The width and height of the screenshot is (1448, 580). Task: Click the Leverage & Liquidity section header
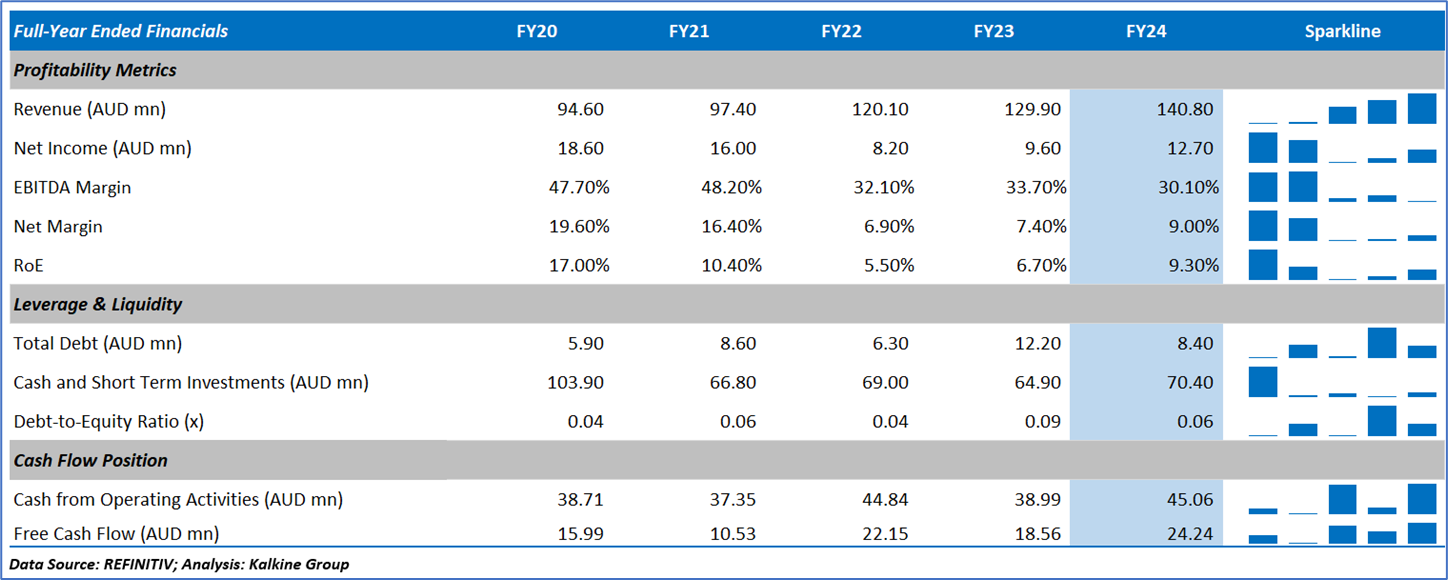[x=98, y=304]
